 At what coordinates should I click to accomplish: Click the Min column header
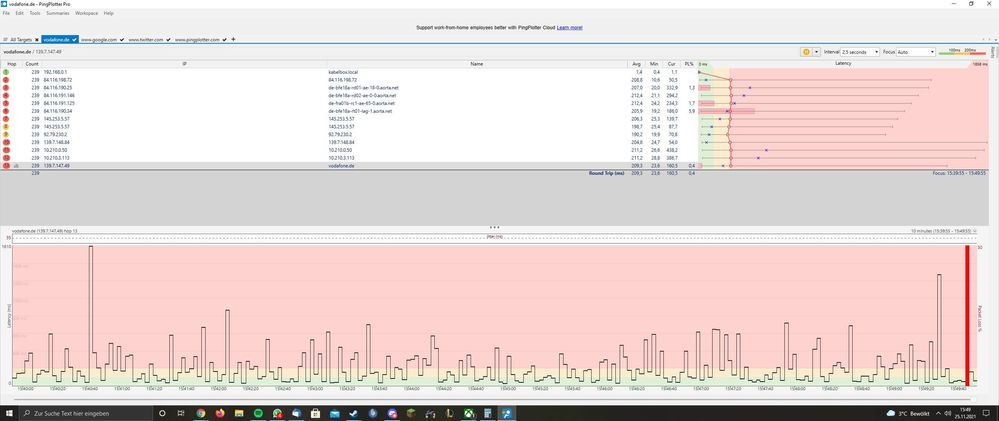[x=654, y=64]
